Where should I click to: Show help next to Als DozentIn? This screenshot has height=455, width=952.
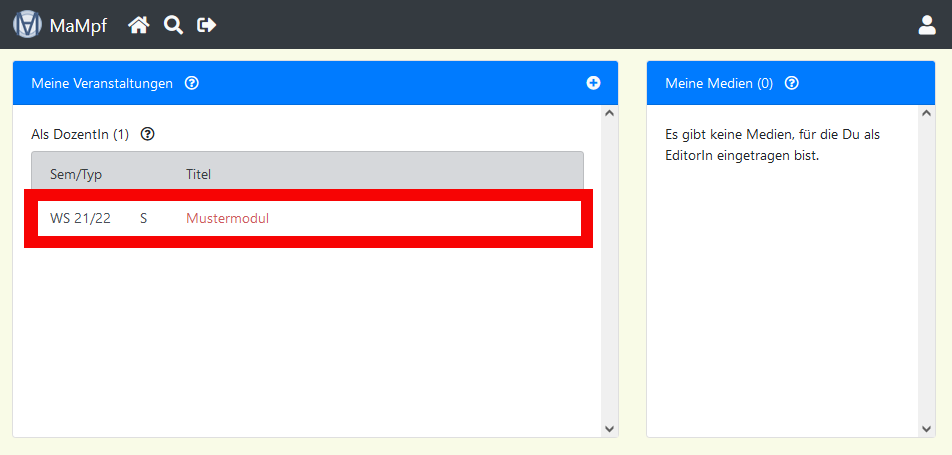(x=147, y=134)
